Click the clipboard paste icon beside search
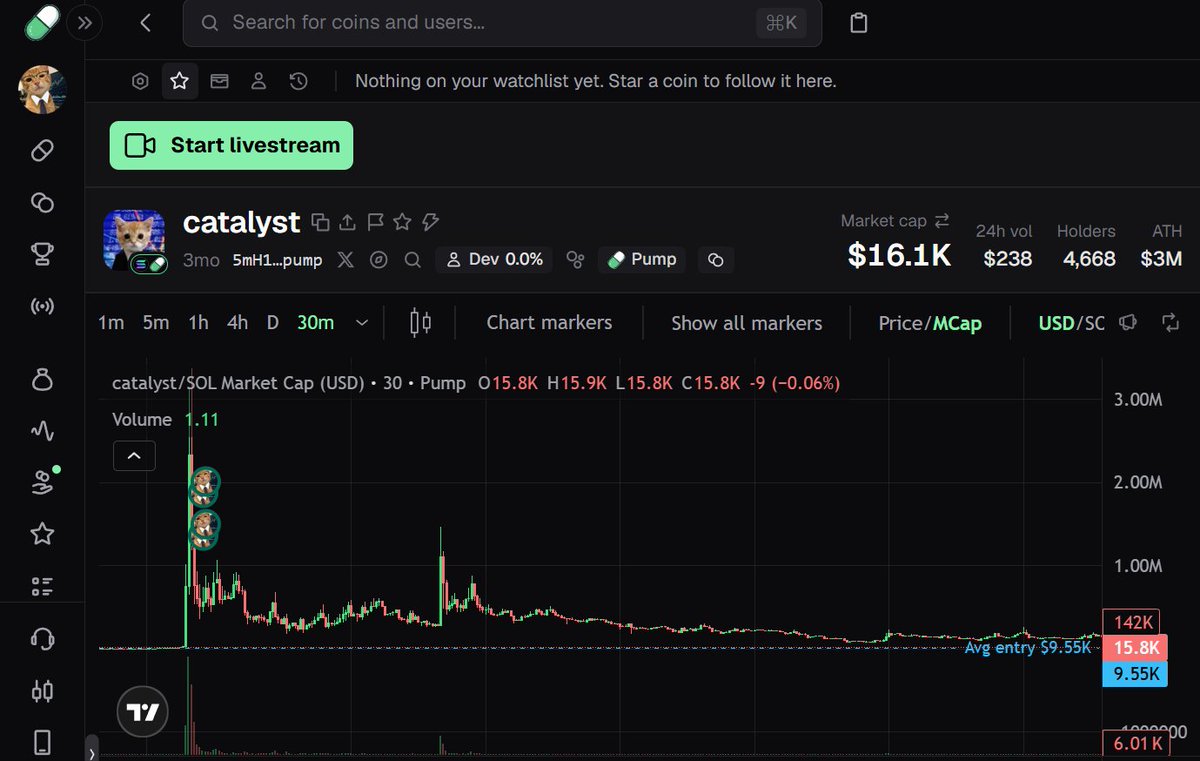This screenshot has width=1200, height=761. (858, 23)
